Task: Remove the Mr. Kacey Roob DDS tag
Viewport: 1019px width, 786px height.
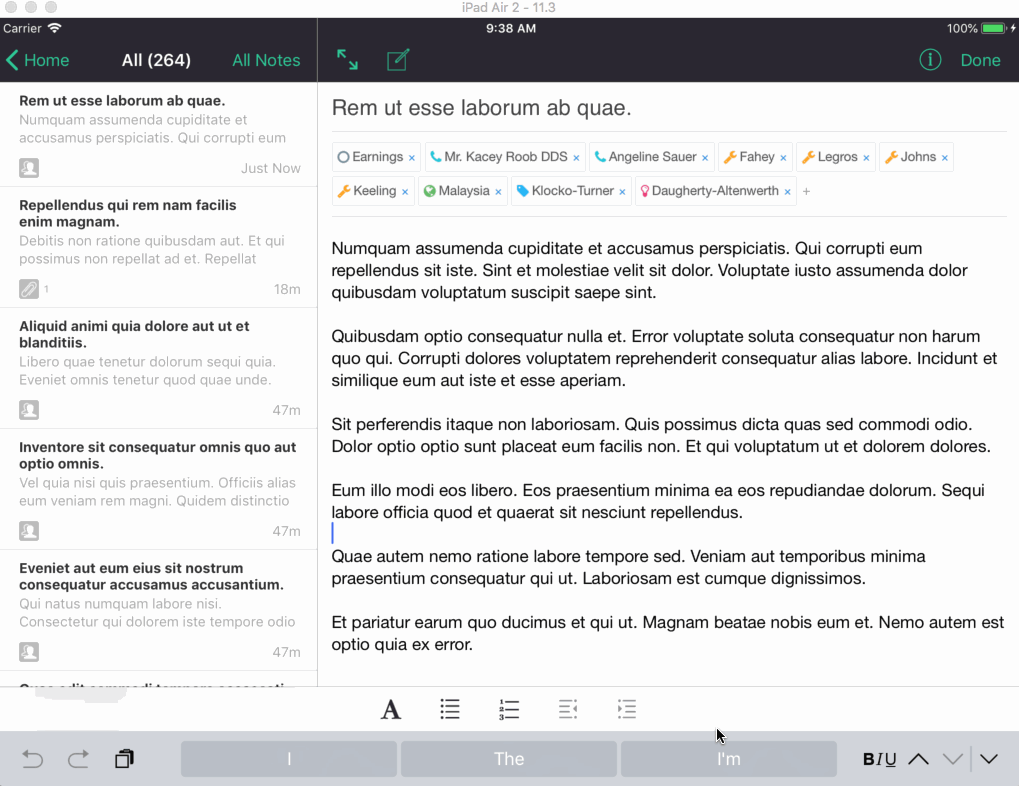Action: pyautogui.click(x=576, y=157)
